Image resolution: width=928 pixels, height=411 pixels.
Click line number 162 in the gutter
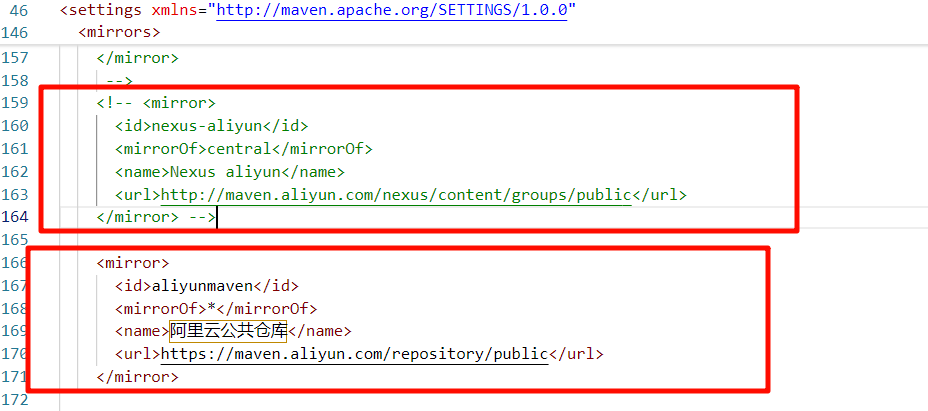tap(15, 171)
